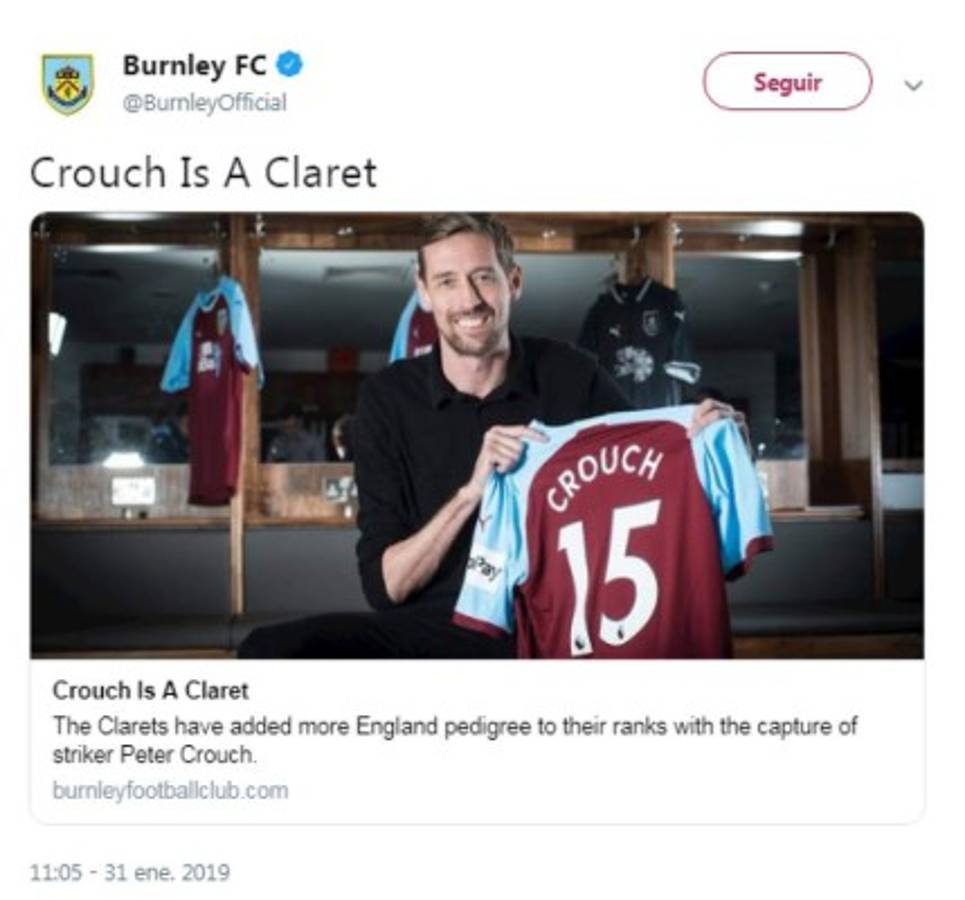Open the Burnley FC profile name
Viewport: 965px width, 900px height.
pyautogui.click(x=194, y=66)
